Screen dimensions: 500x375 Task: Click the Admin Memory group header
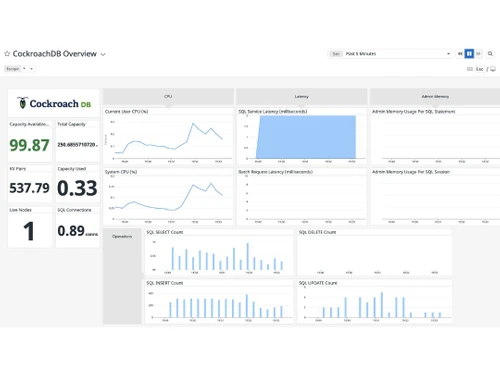[x=435, y=96]
